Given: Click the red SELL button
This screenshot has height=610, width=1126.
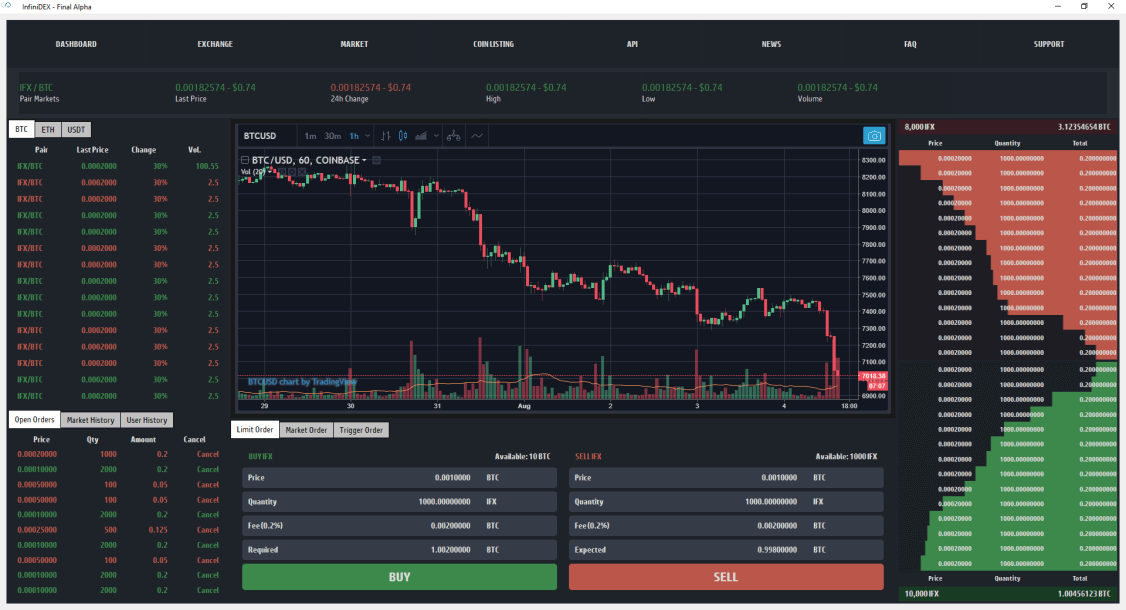Looking at the screenshot, I should pyautogui.click(x=725, y=577).
